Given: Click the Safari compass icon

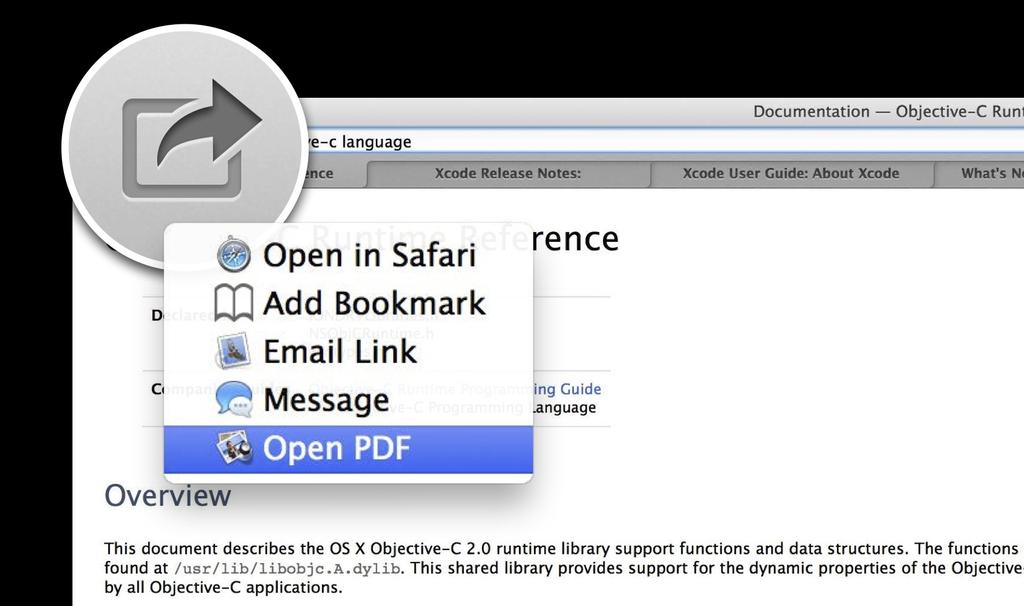Looking at the screenshot, I should [234, 255].
